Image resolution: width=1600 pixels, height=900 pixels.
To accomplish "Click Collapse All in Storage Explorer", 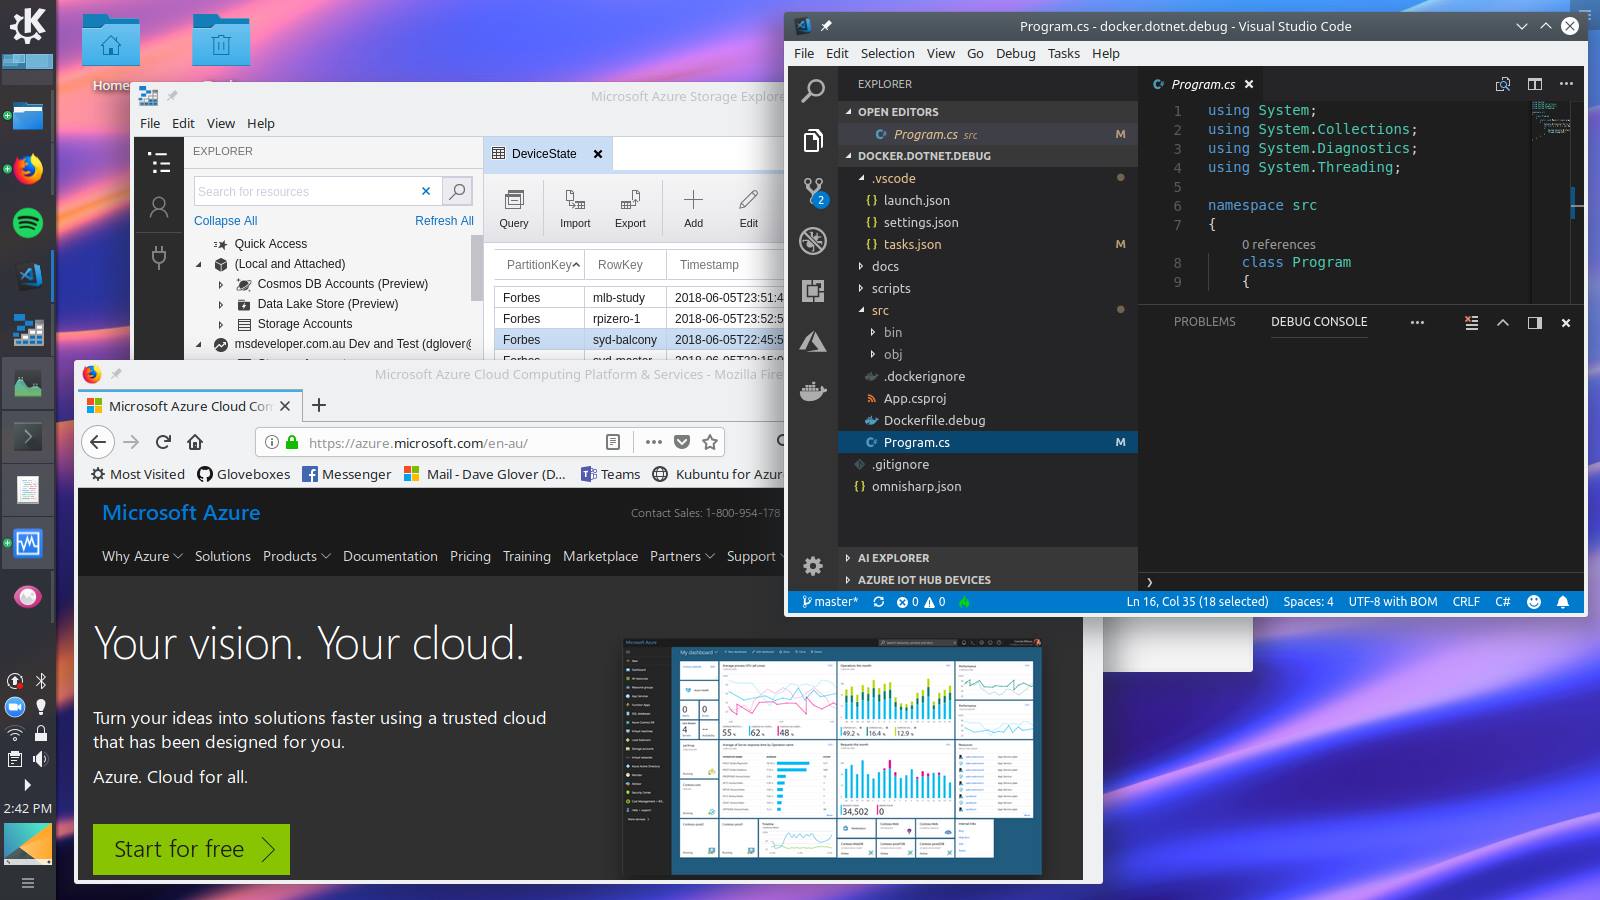I will 225,221.
